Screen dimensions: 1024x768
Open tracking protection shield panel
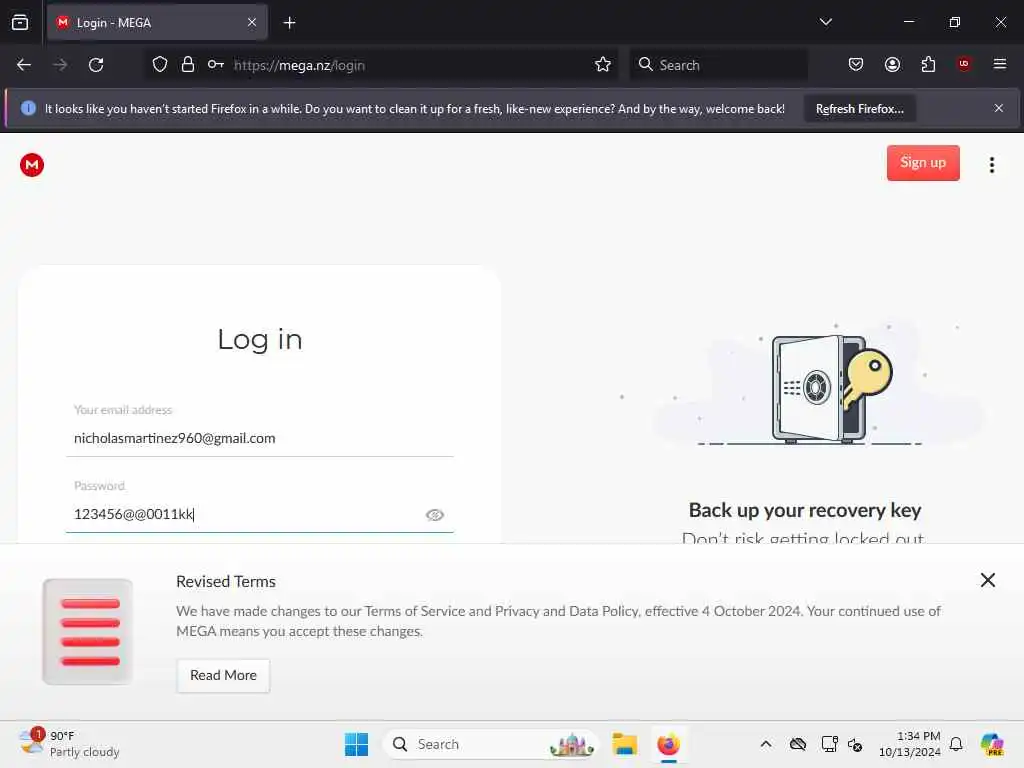pos(160,64)
